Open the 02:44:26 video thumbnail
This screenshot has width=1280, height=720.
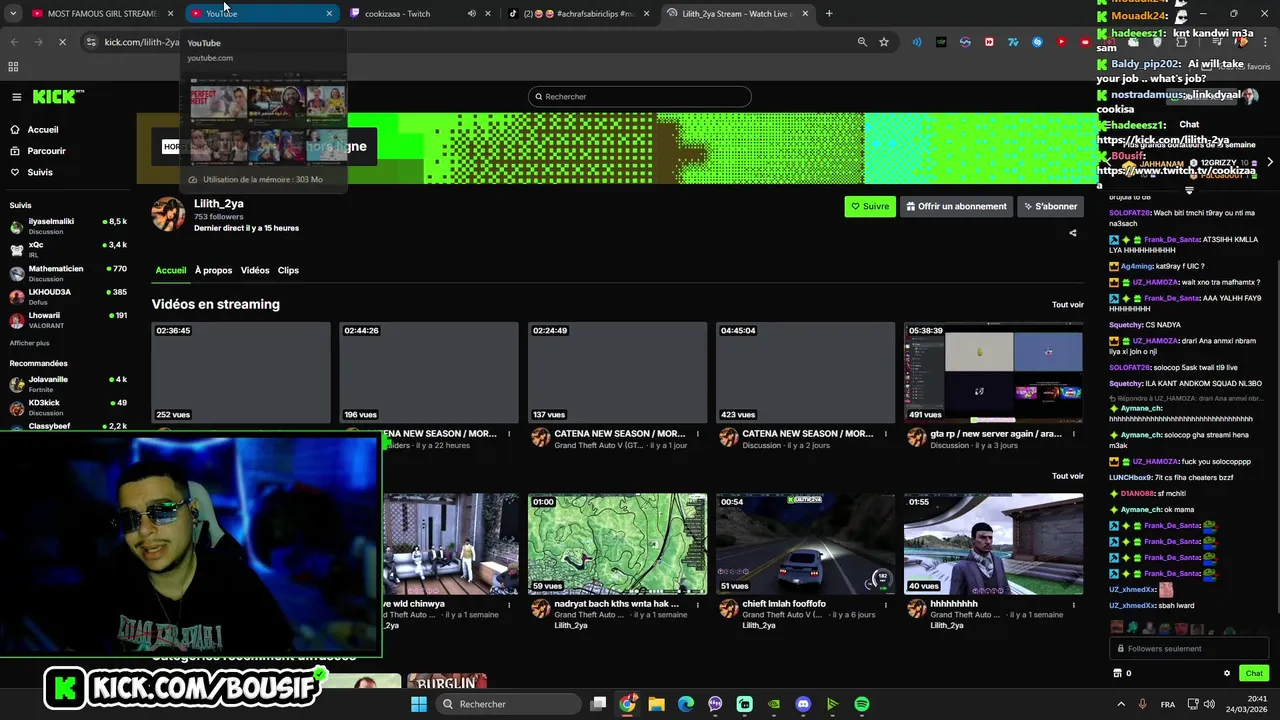click(429, 372)
